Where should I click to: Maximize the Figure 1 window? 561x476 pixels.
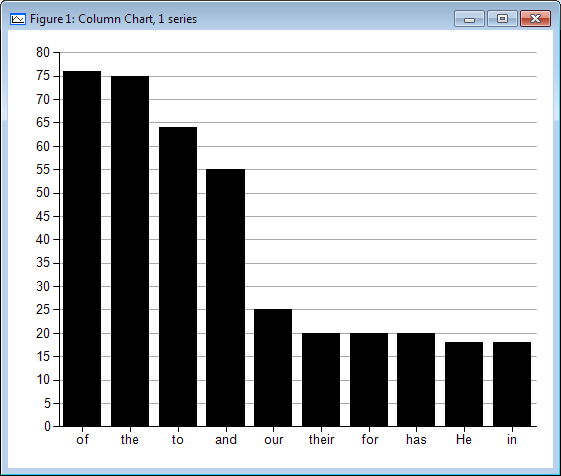[x=502, y=19]
